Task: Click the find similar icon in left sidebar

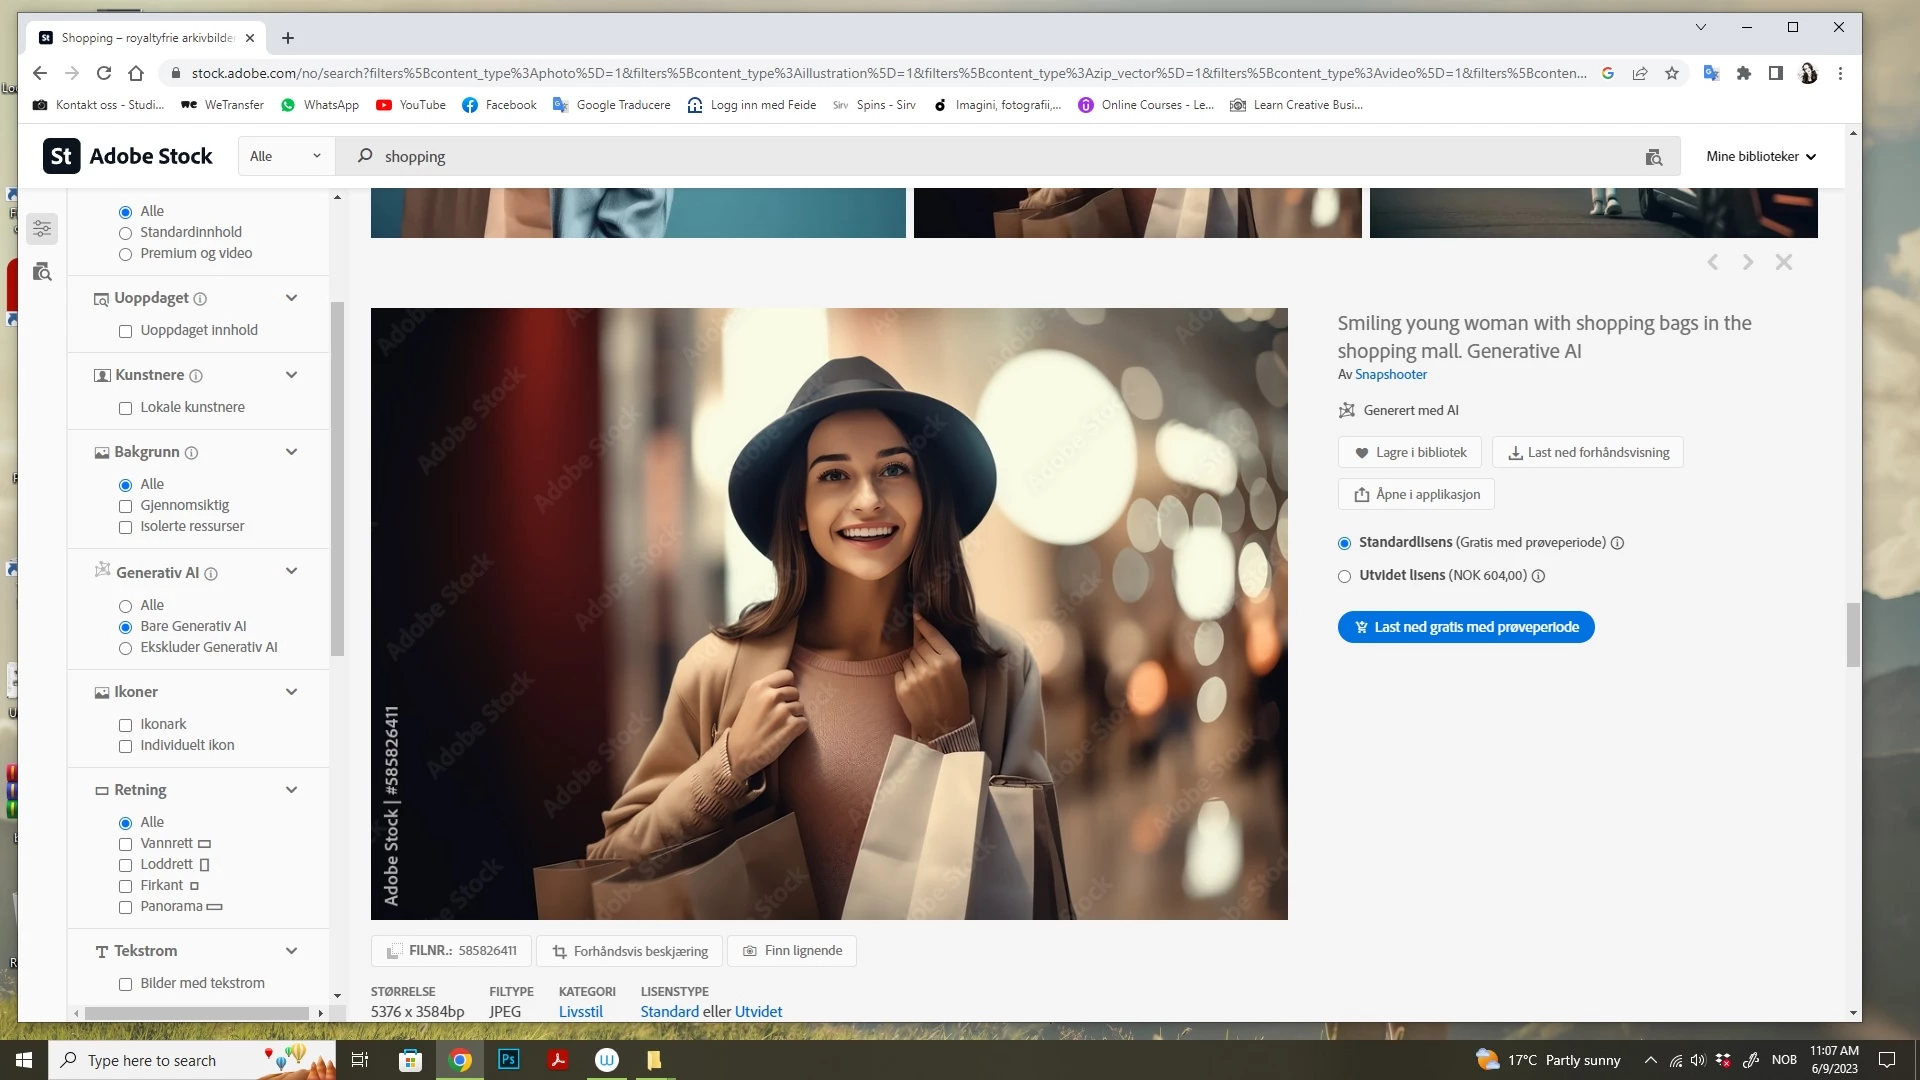Action: 42,272
